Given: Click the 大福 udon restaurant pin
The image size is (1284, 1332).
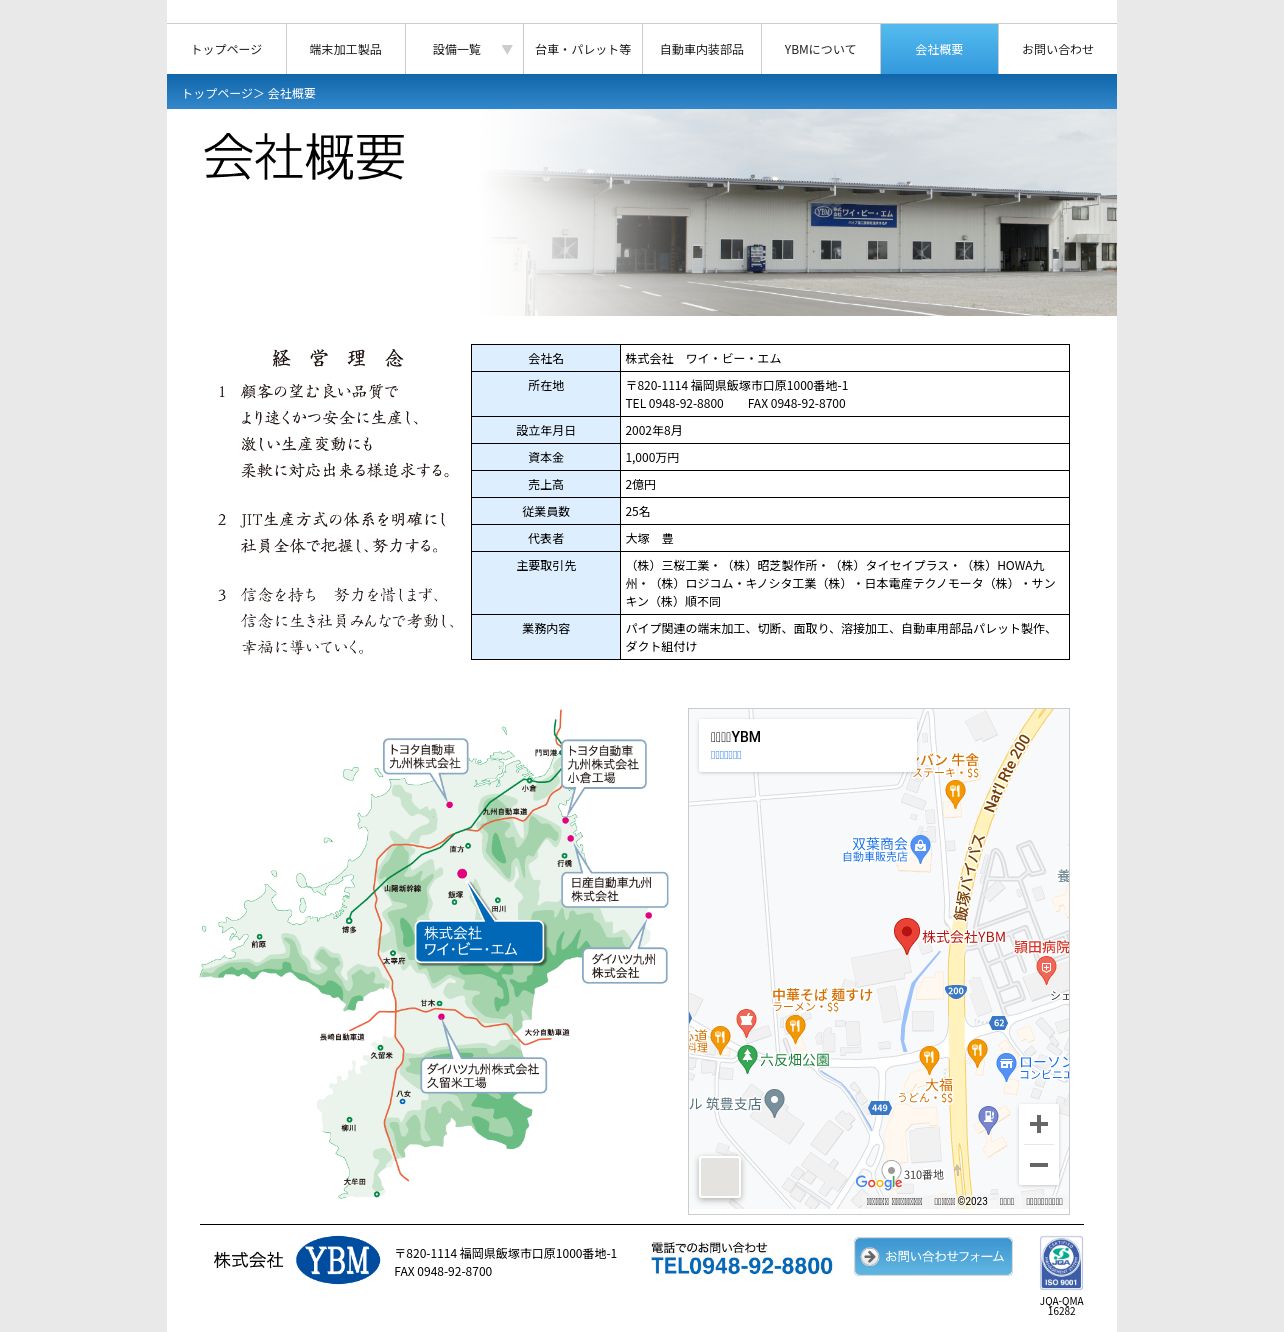Looking at the screenshot, I should pyautogui.click(x=929, y=1059).
